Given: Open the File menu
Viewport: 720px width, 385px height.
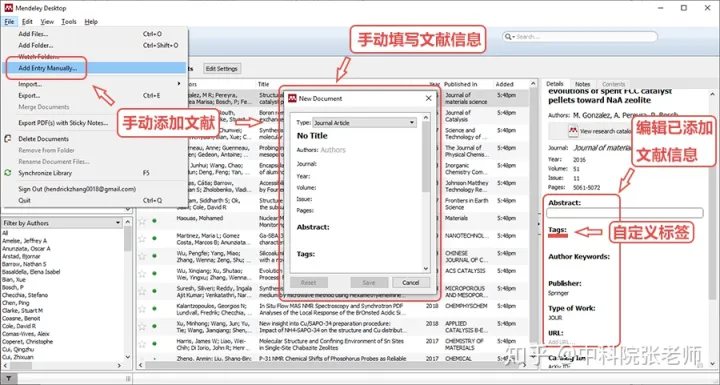Looking at the screenshot, I should [9, 22].
